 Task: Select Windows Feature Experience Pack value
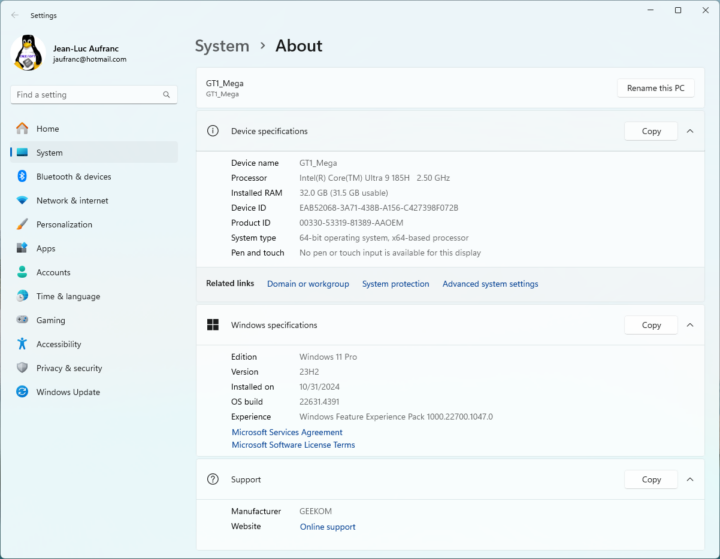tap(396, 417)
